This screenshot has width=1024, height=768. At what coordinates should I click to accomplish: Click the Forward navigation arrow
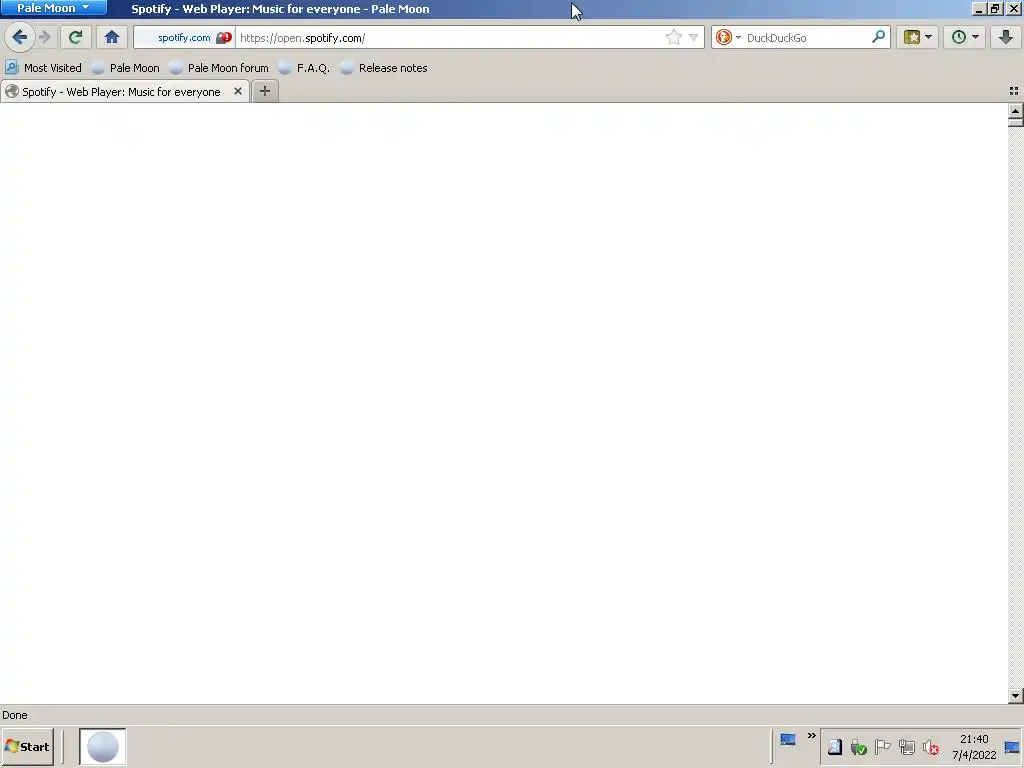pos(44,37)
